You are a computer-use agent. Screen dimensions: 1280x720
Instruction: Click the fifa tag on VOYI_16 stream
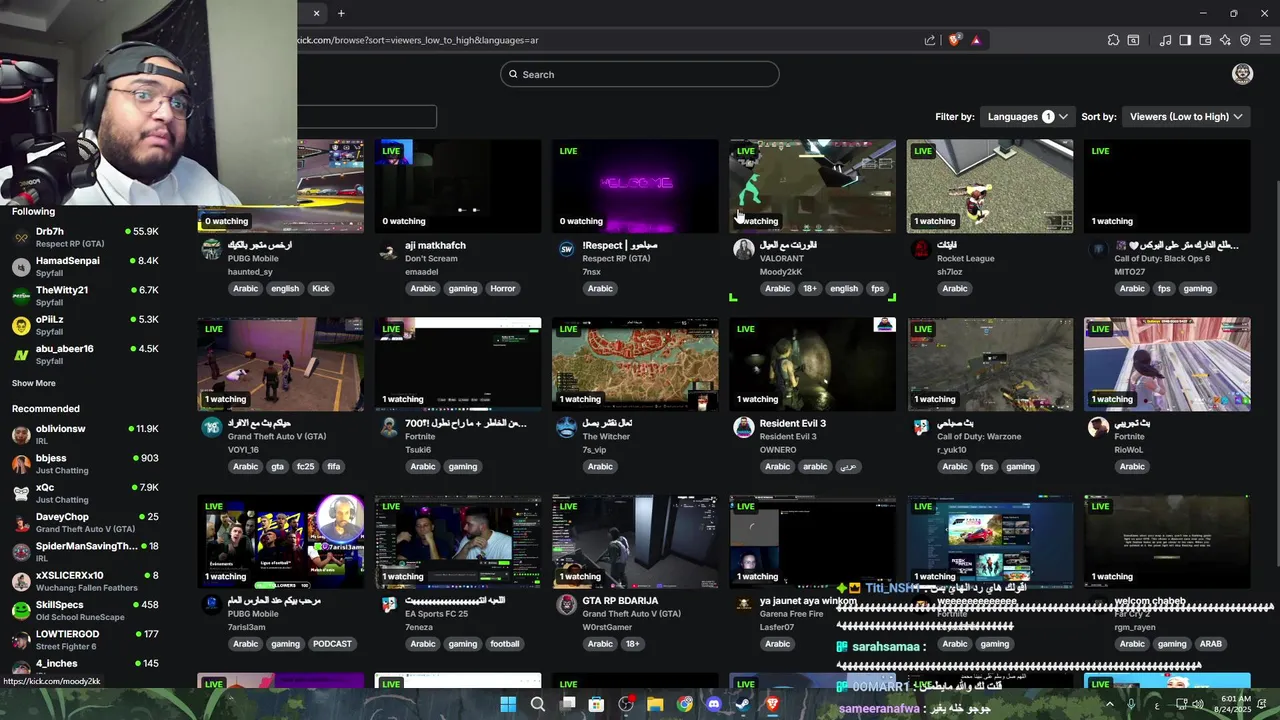pyautogui.click(x=334, y=467)
